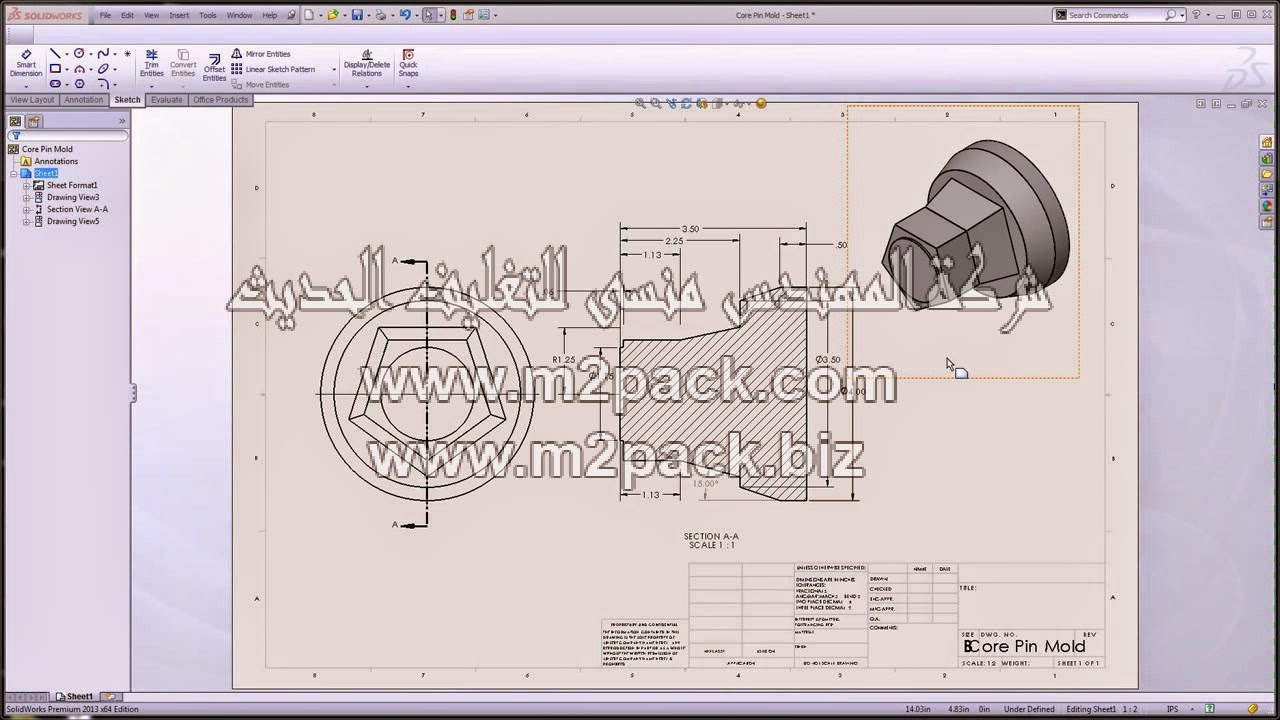Undo the last action
Image resolution: width=1280 pixels, height=720 pixels.
[405, 15]
